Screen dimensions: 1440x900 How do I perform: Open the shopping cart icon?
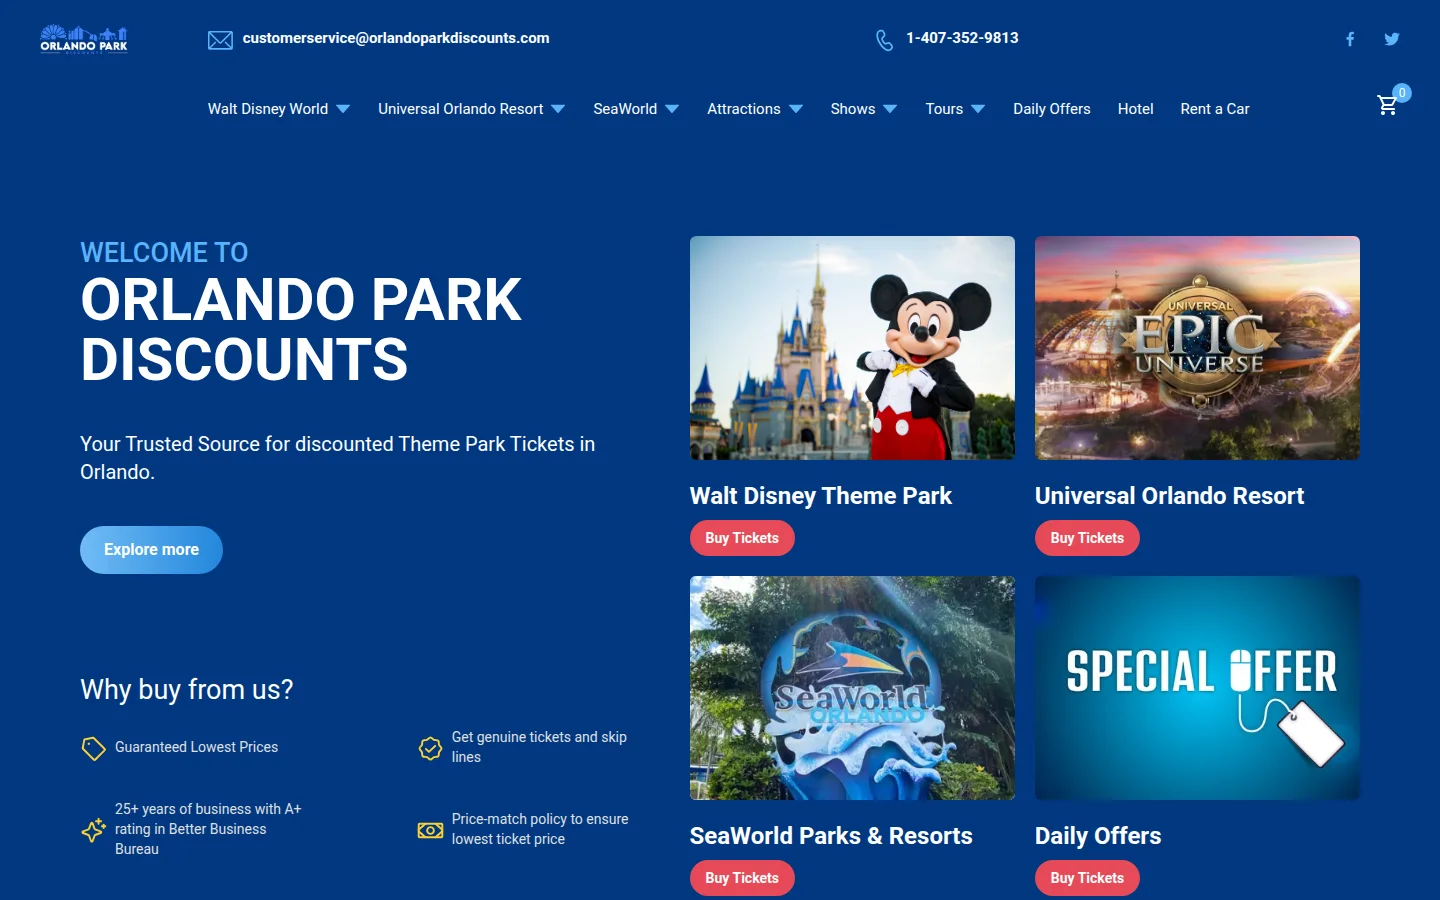pyautogui.click(x=1387, y=104)
